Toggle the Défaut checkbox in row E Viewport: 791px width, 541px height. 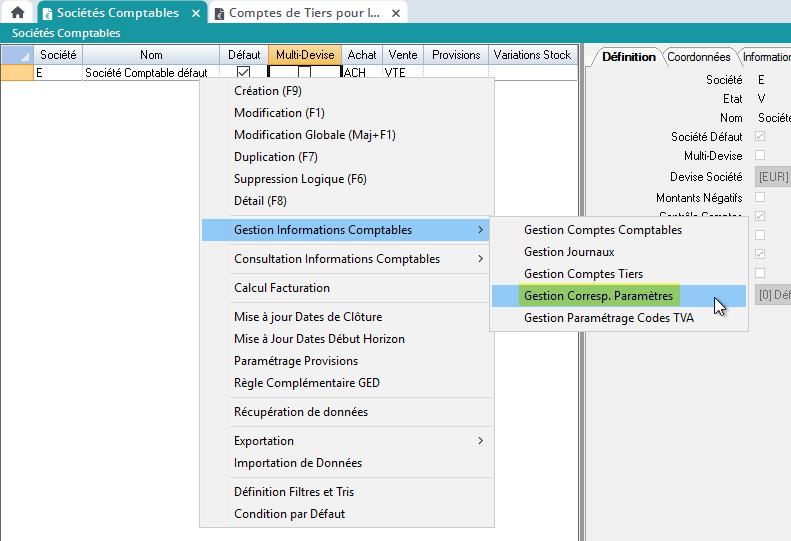243,73
